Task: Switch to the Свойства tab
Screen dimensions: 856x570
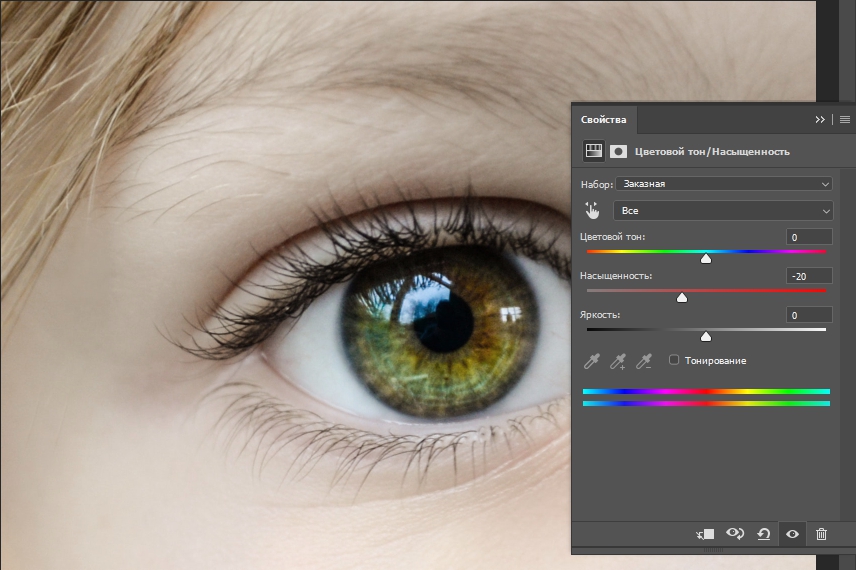Action: (x=603, y=120)
